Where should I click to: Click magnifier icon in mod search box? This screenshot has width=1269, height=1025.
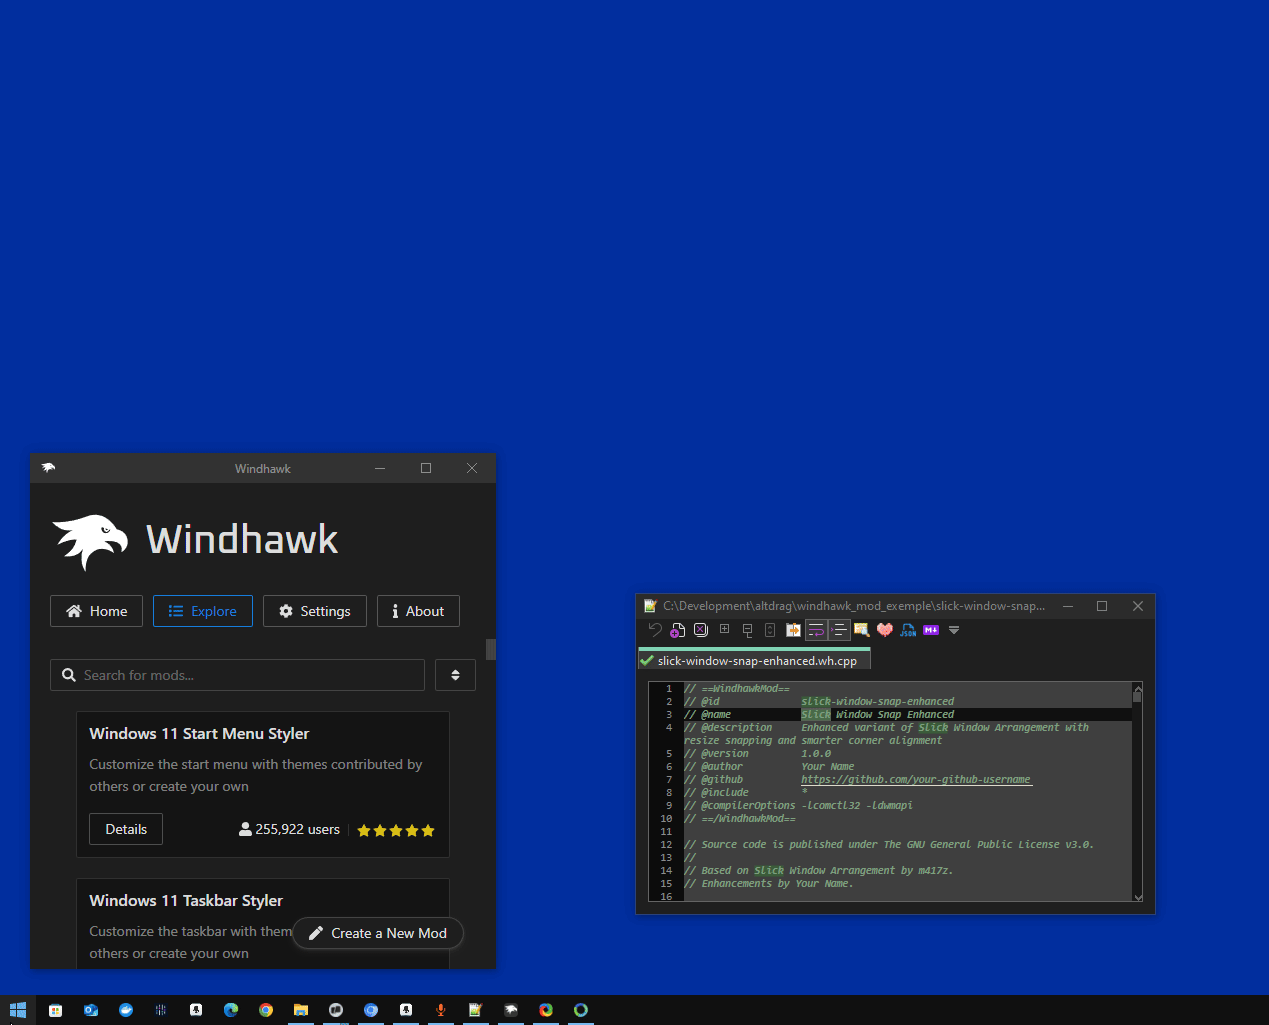pos(69,675)
